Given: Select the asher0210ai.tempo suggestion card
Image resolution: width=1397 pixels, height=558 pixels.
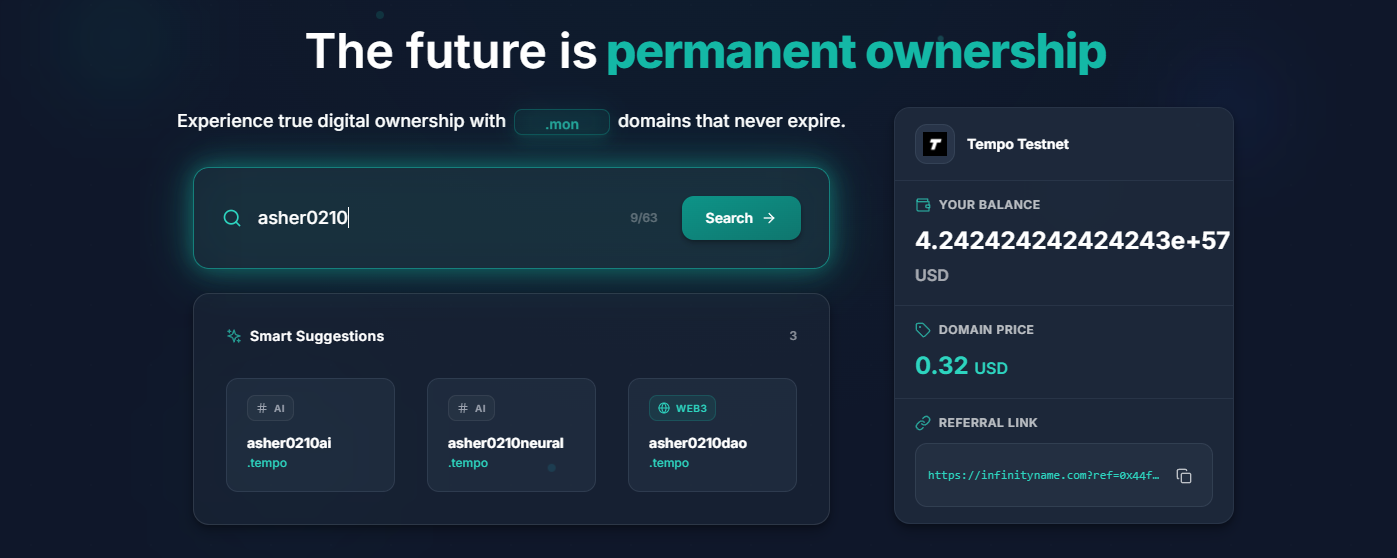Looking at the screenshot, I should click(310, 435).
